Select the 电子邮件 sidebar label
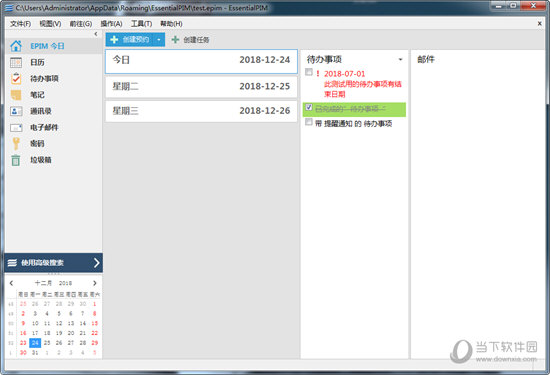The height and width of the screenshot is (375, 550). (44, 127)
